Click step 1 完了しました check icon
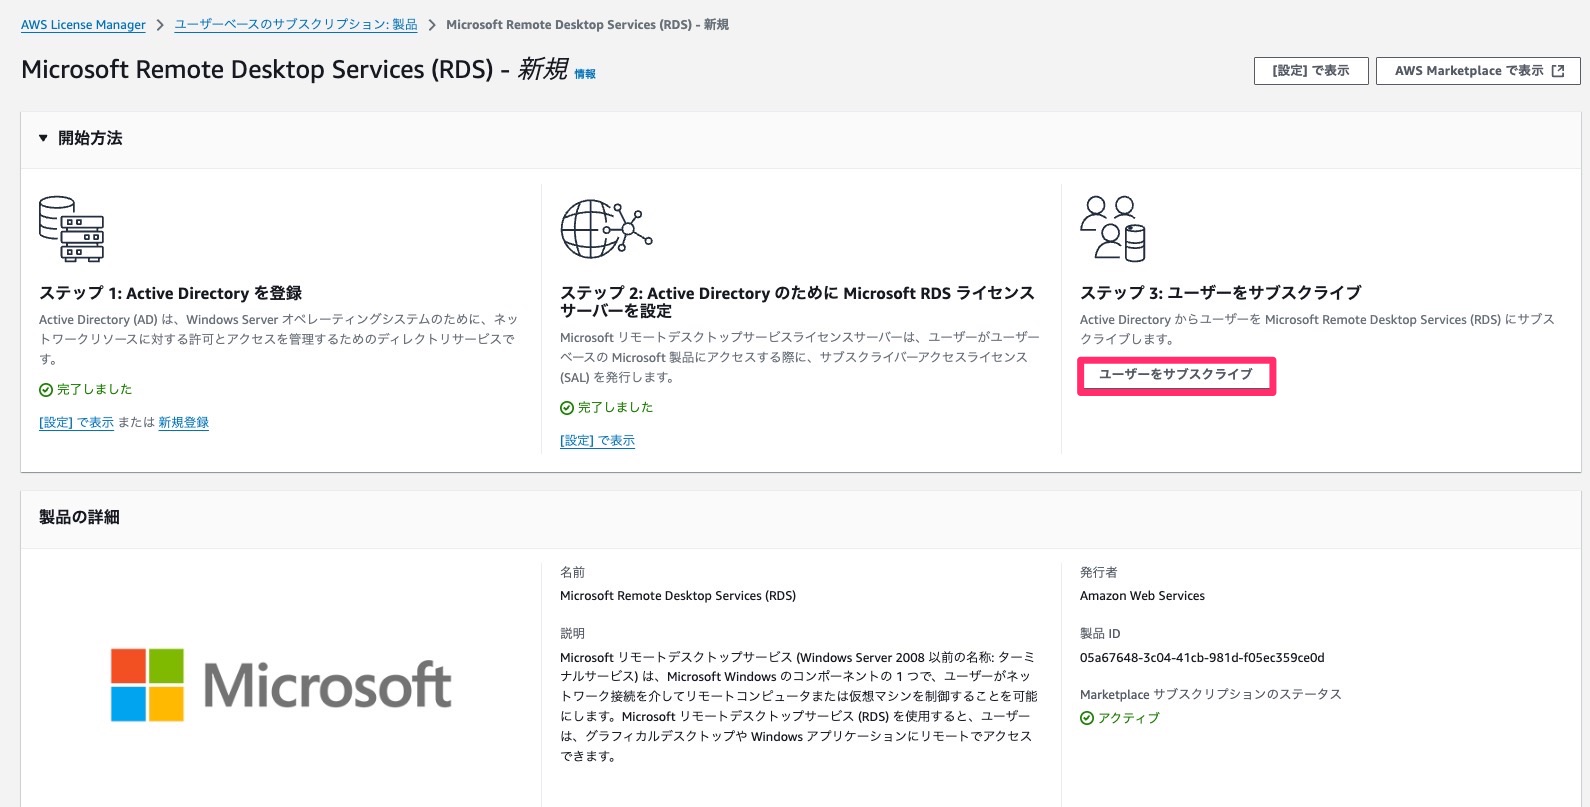Image resolution: width=1590 pixels, height=807 pixels. 46,390
